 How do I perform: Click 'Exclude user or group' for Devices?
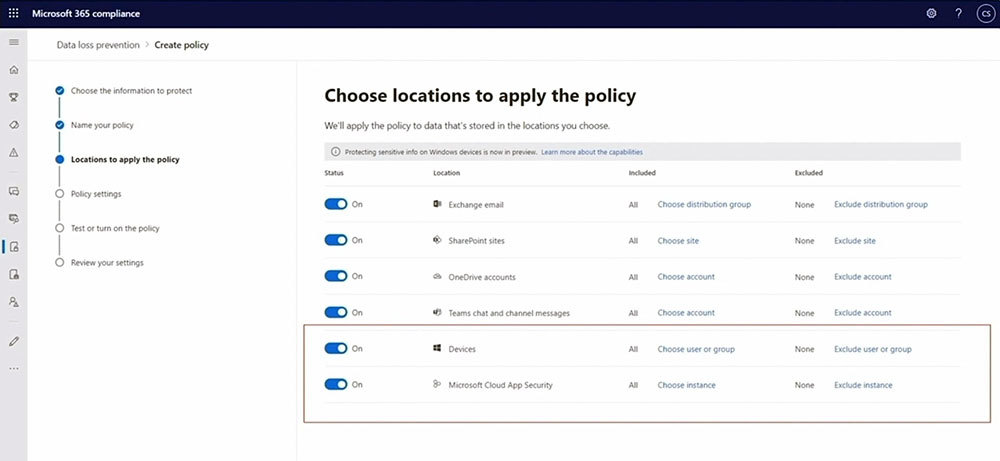click(x=872, y=349)
